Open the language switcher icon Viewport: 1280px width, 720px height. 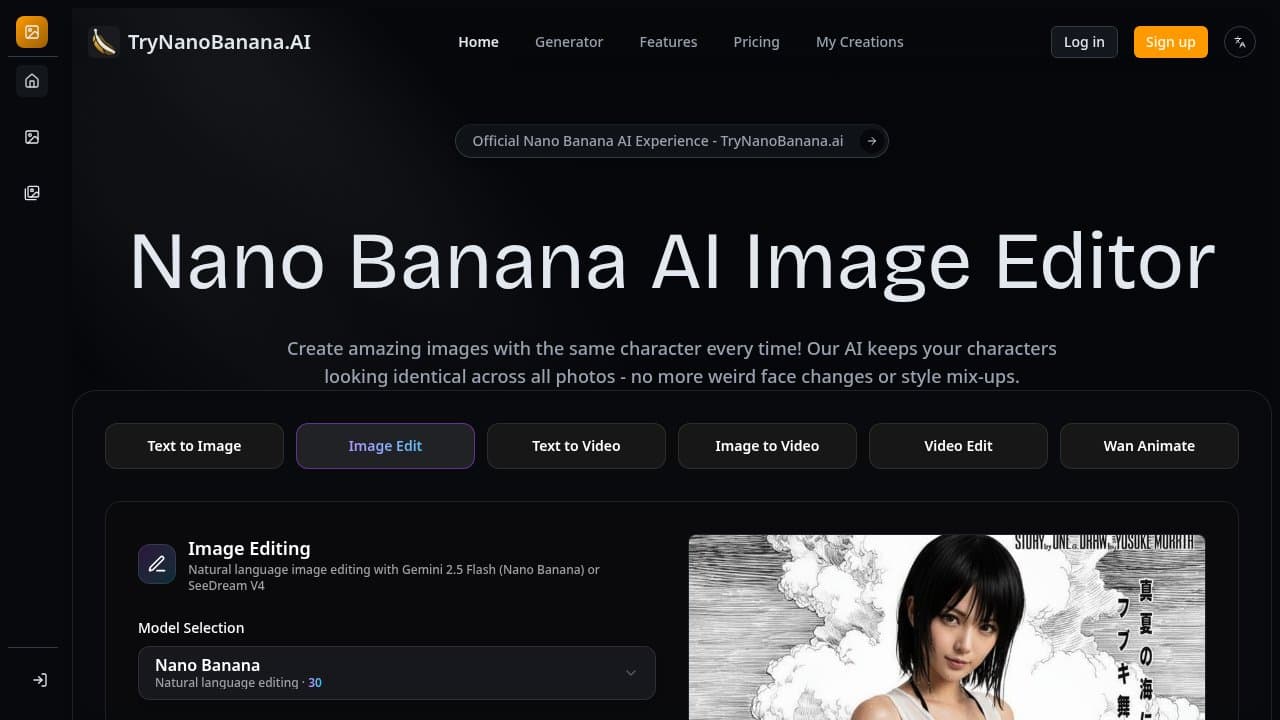click(x=1240, y=42)
